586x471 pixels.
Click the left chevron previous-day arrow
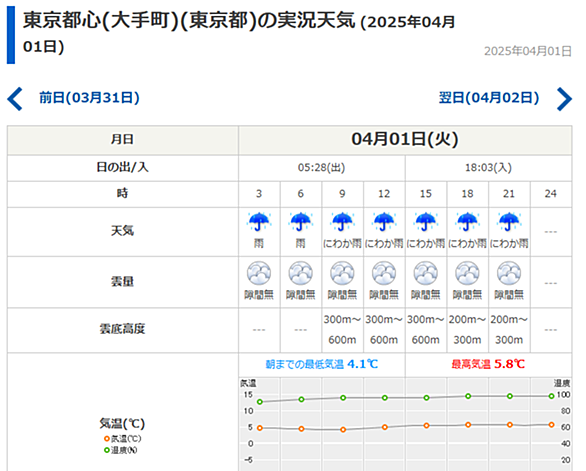tap(15, 99)
